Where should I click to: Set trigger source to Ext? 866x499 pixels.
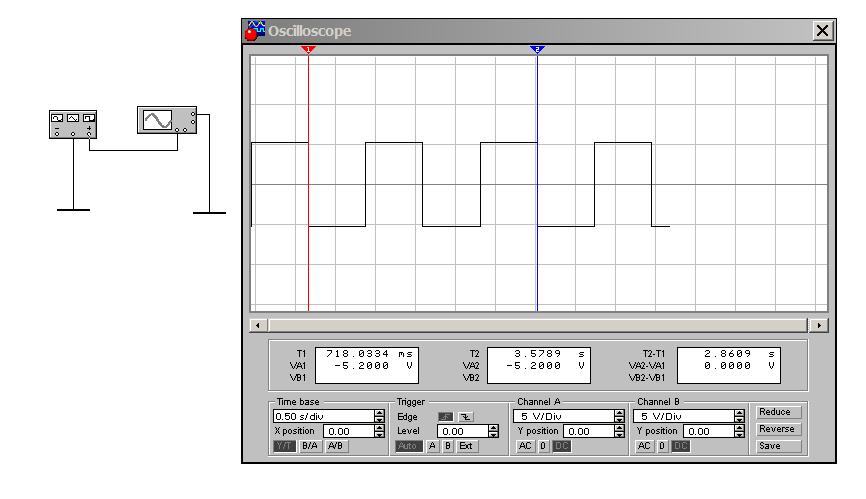(x=466, y=446)
